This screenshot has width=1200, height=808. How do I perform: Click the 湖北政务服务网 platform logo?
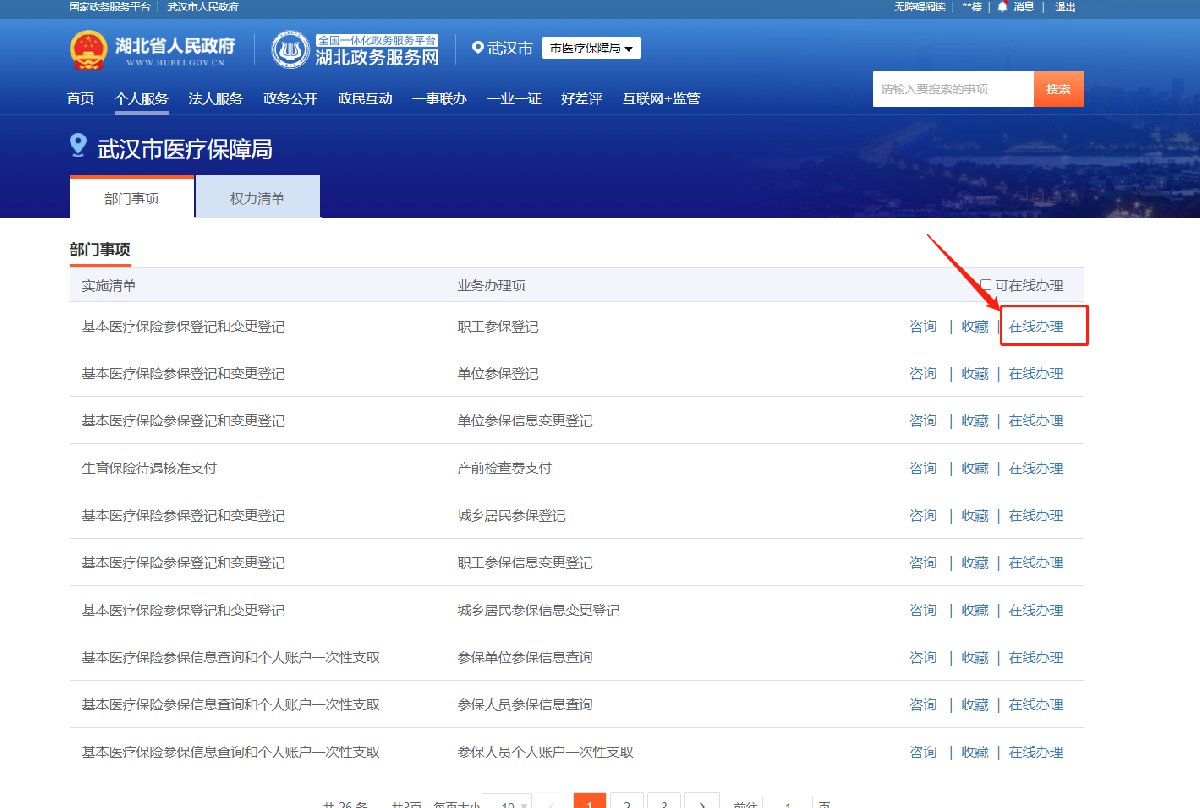[290, 50]
